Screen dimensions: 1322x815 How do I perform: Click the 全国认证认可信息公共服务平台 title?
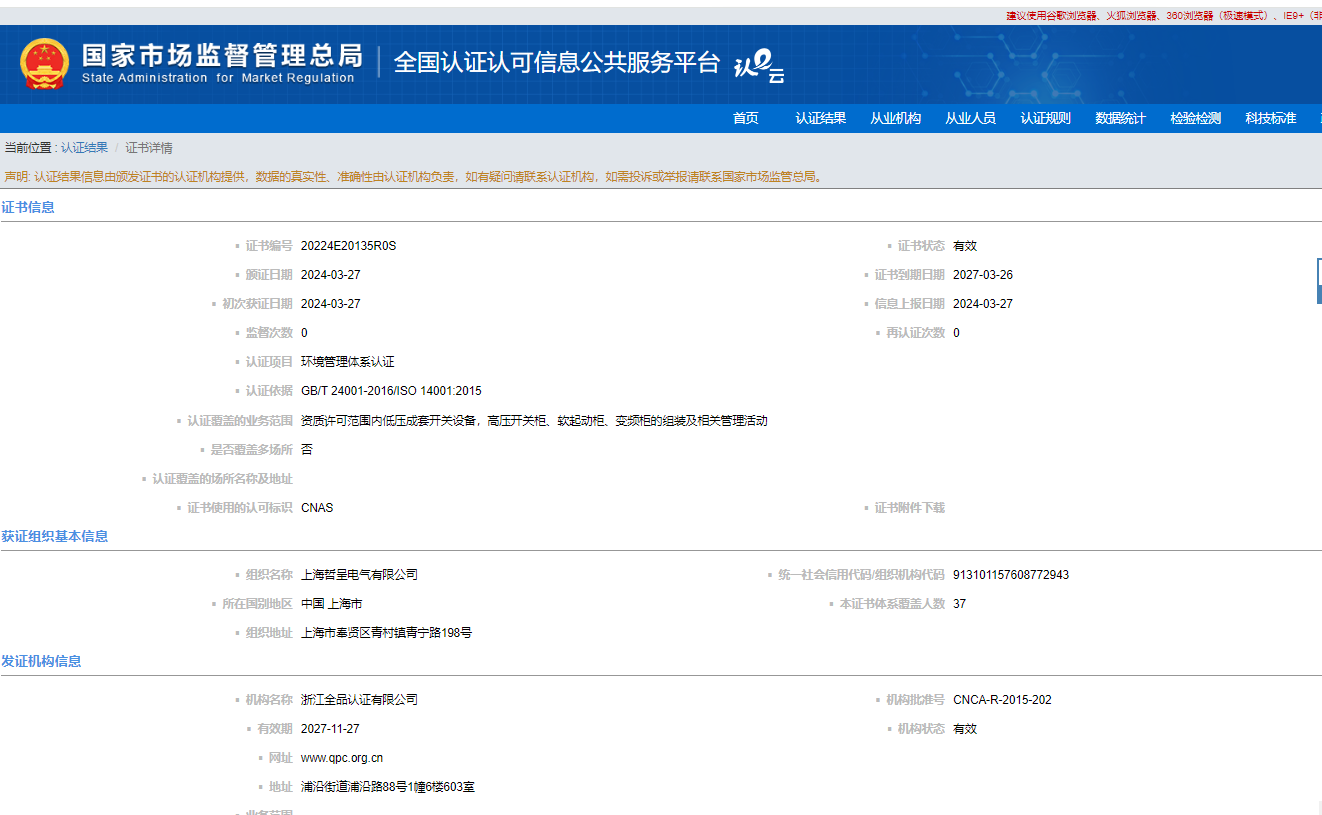point(556,62)
